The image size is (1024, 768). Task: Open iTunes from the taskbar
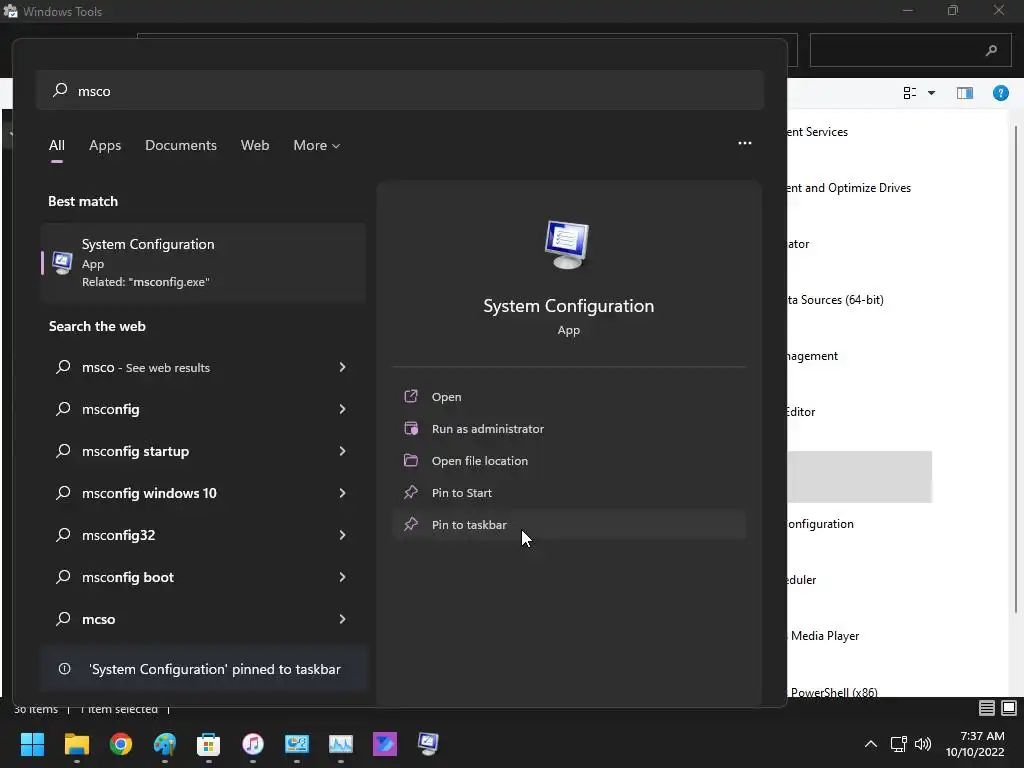pos(253,744)
